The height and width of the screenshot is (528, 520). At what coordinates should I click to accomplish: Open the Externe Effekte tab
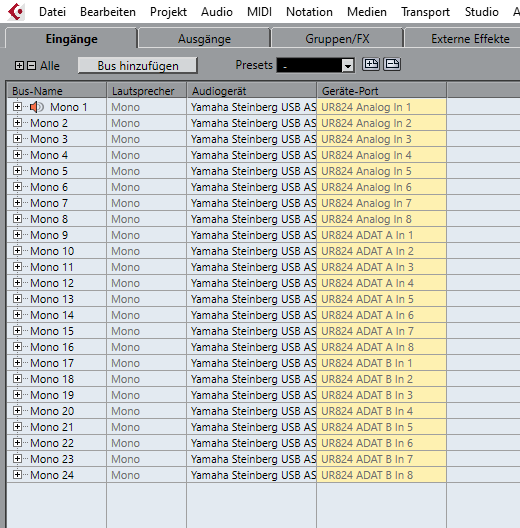[470, 38]
